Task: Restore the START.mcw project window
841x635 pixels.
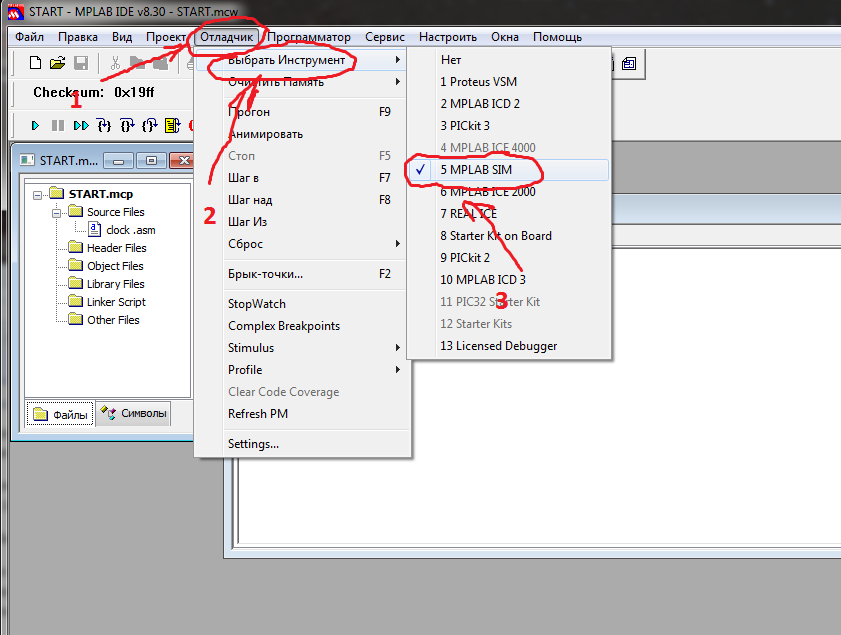Action: [x=151, y=160]
